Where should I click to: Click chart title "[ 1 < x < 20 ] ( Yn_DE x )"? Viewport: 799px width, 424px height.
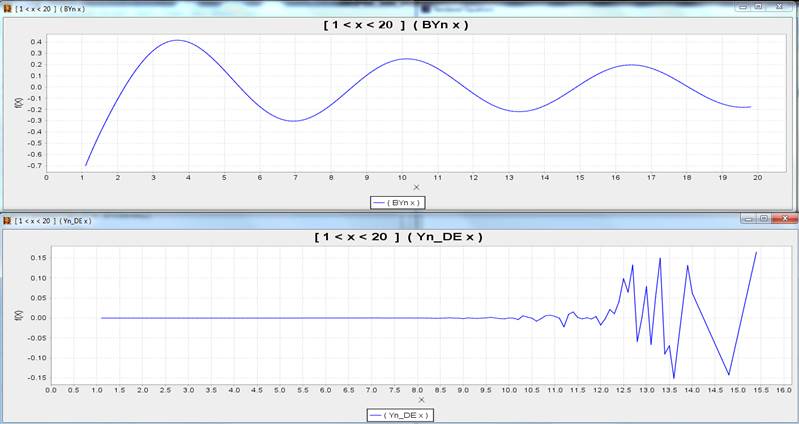(x=398, y=237)
